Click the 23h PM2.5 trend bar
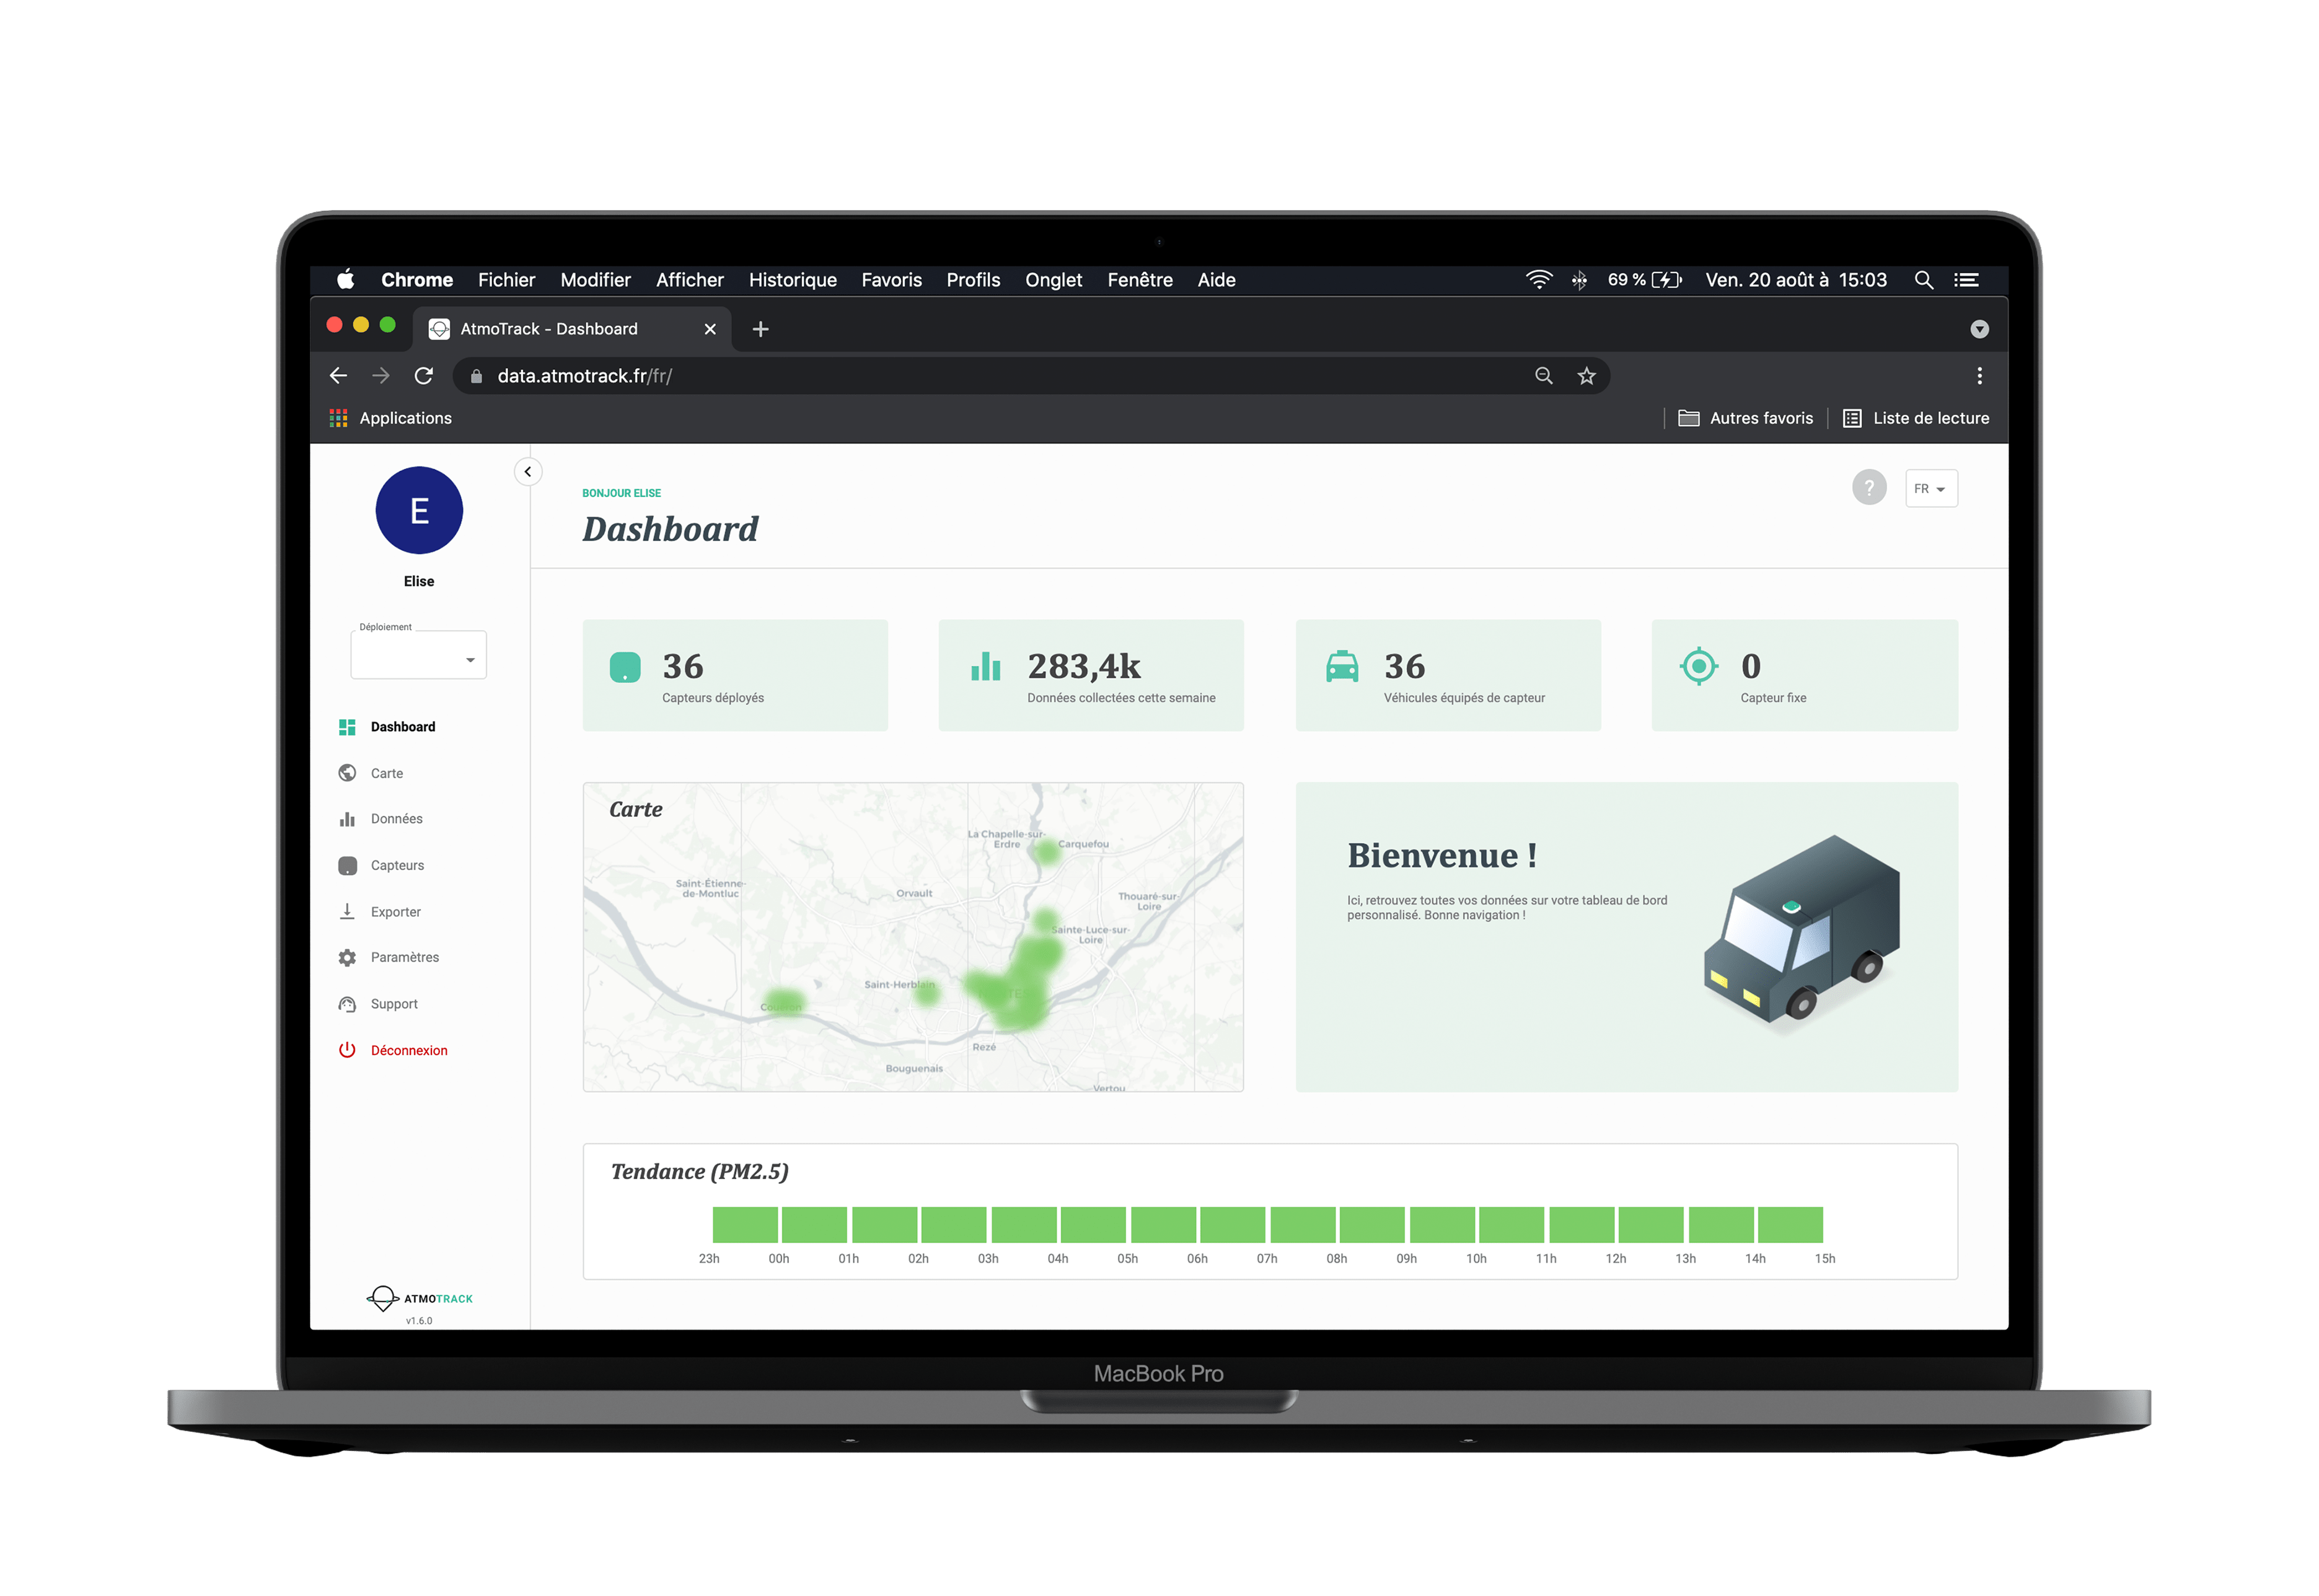Viewport: 2319px width, 1596px height. click(745, 1225)
